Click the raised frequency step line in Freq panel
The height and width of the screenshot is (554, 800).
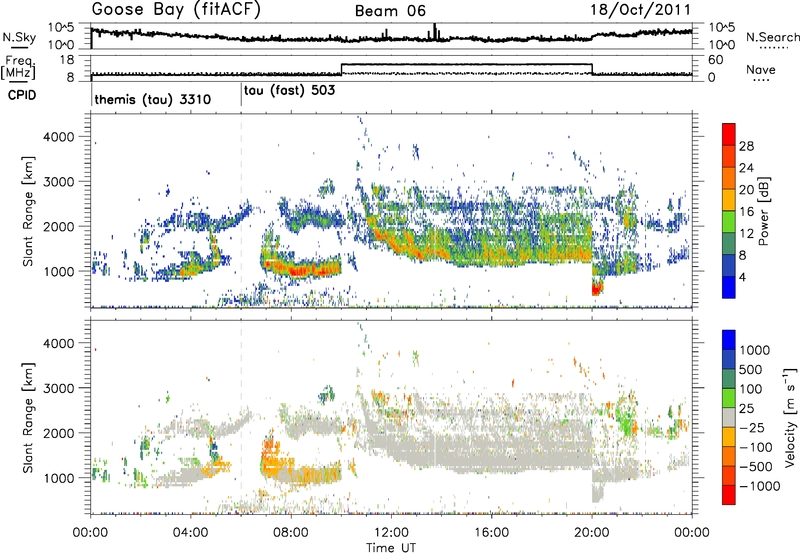click(466, 64)
